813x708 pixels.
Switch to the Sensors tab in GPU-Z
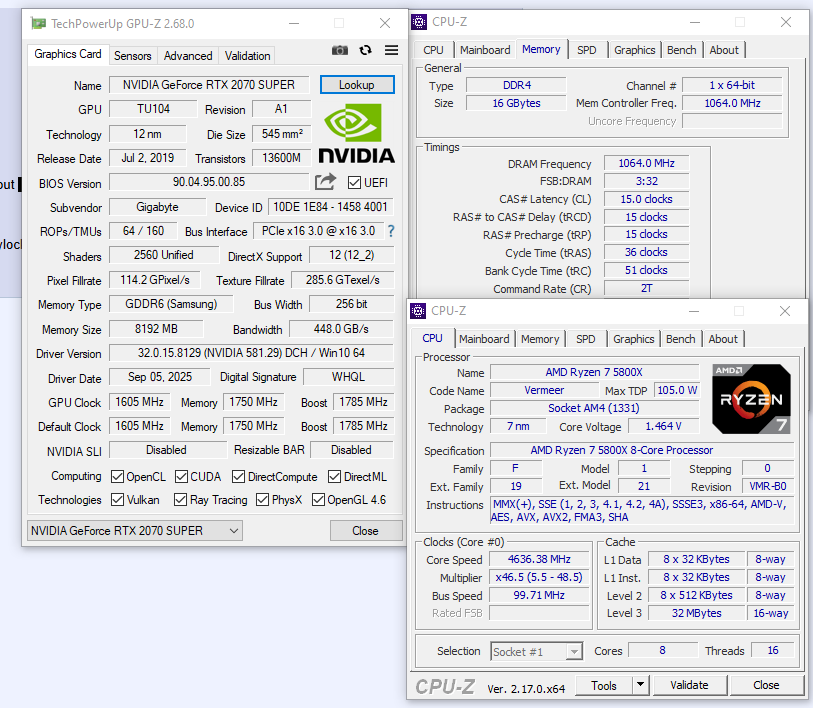(133, 55)
